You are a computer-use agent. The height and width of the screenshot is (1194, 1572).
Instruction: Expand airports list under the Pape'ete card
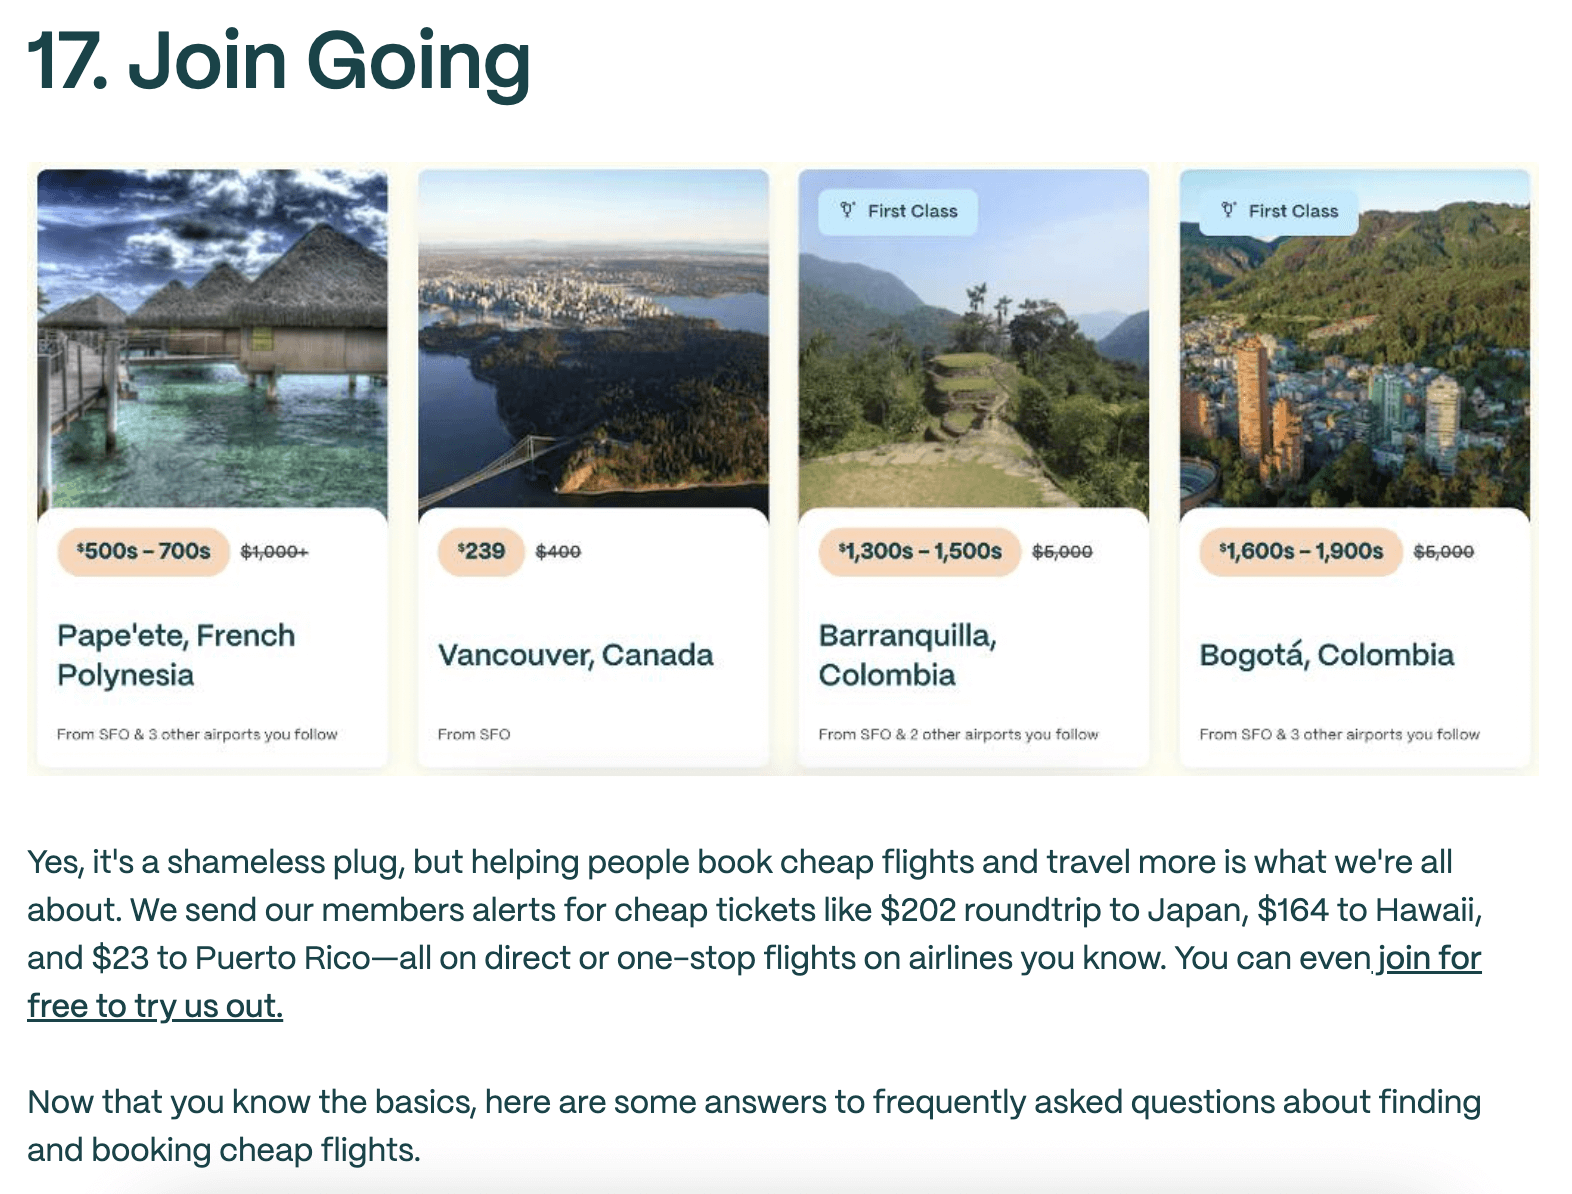(197, 733)
